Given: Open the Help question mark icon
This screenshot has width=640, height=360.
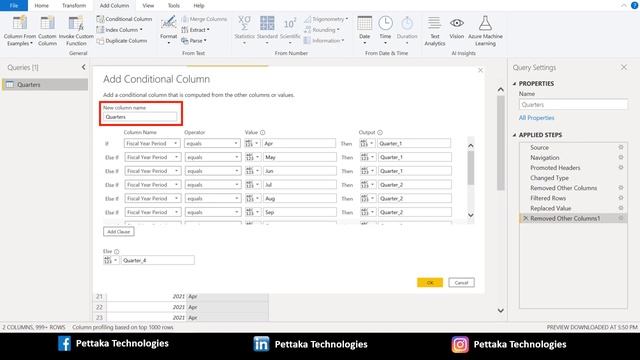Looking at the screenshot, I should click(635, 5).
